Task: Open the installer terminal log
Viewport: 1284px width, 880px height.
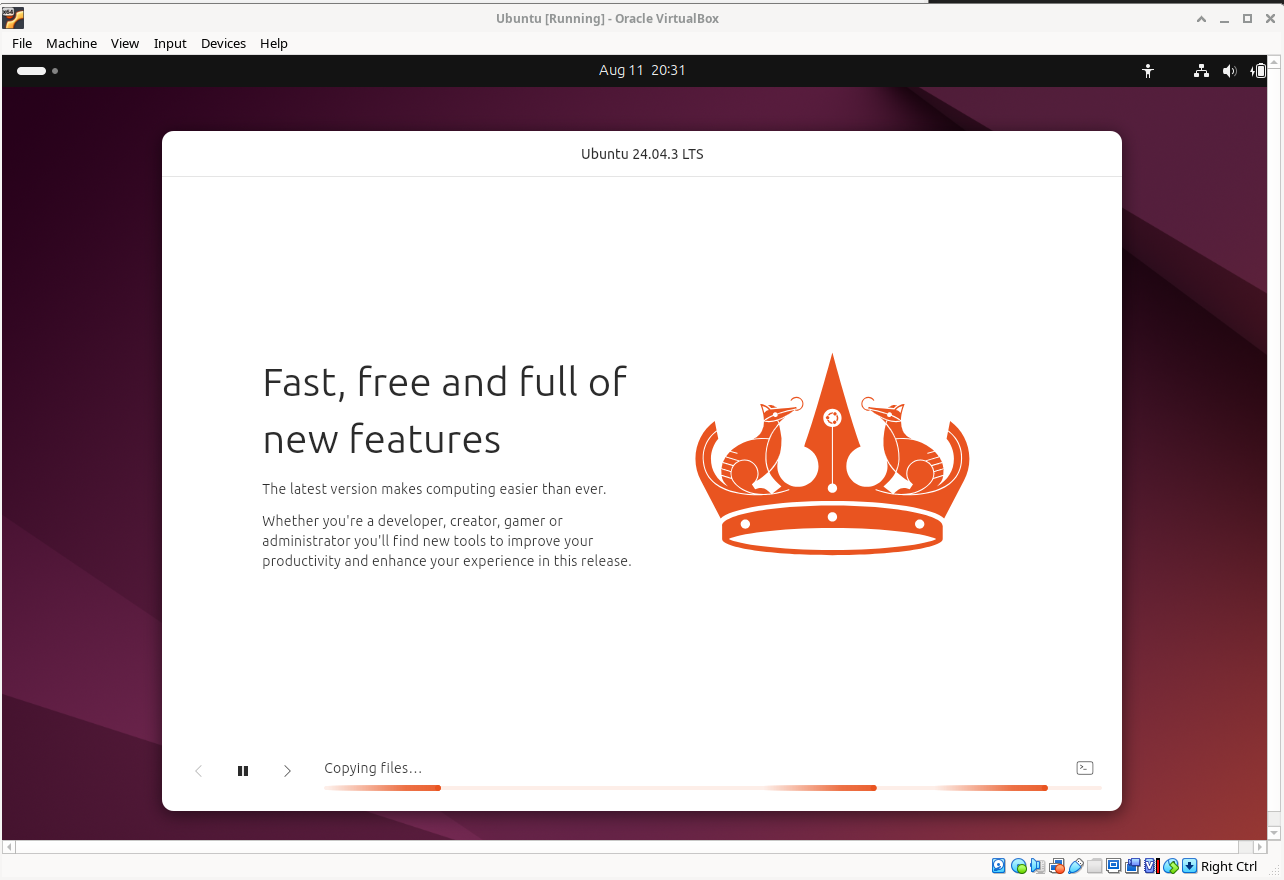Action: (1084, 768)
